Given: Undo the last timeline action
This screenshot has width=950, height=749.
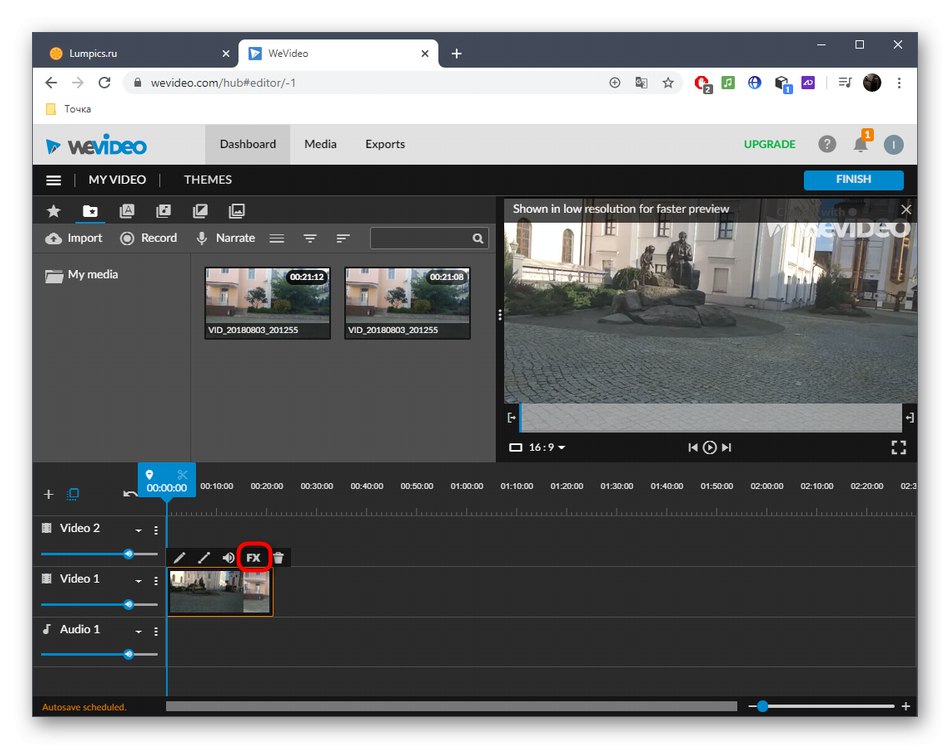Looking at the screenshot, I should pyautogui.click(x=129, y=494).
